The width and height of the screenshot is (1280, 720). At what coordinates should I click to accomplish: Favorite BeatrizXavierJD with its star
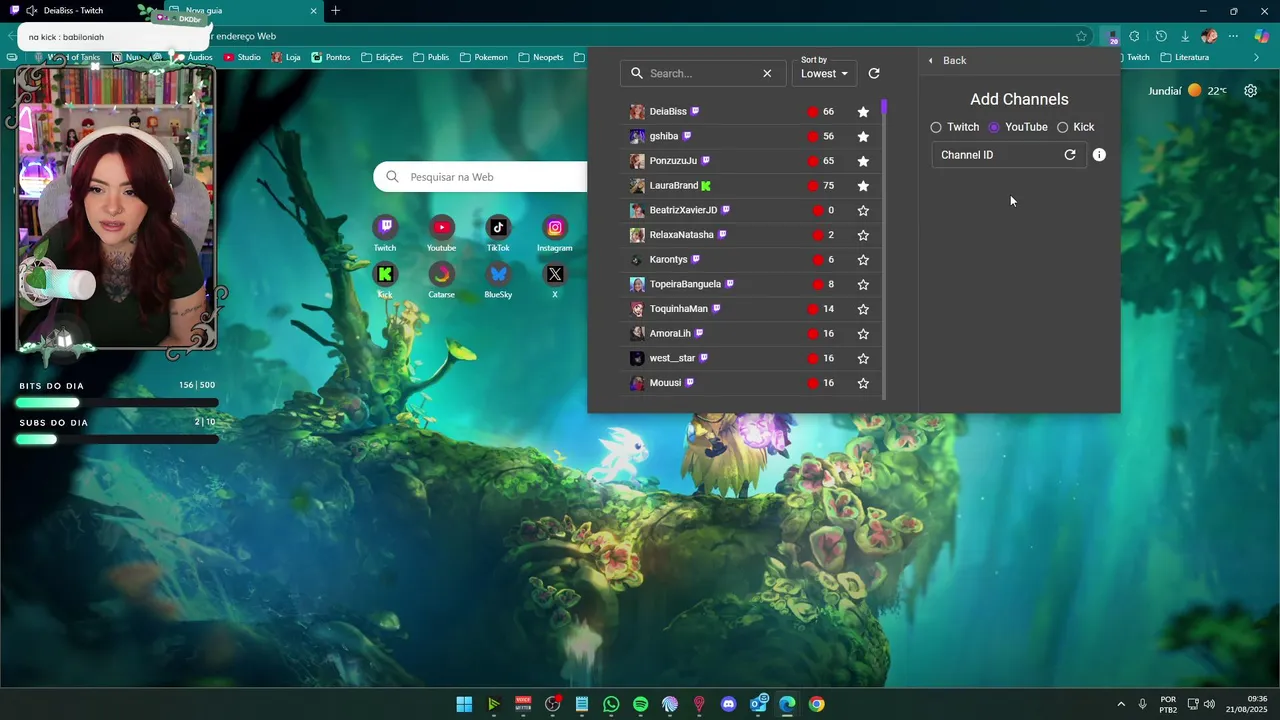pos(863,210)
